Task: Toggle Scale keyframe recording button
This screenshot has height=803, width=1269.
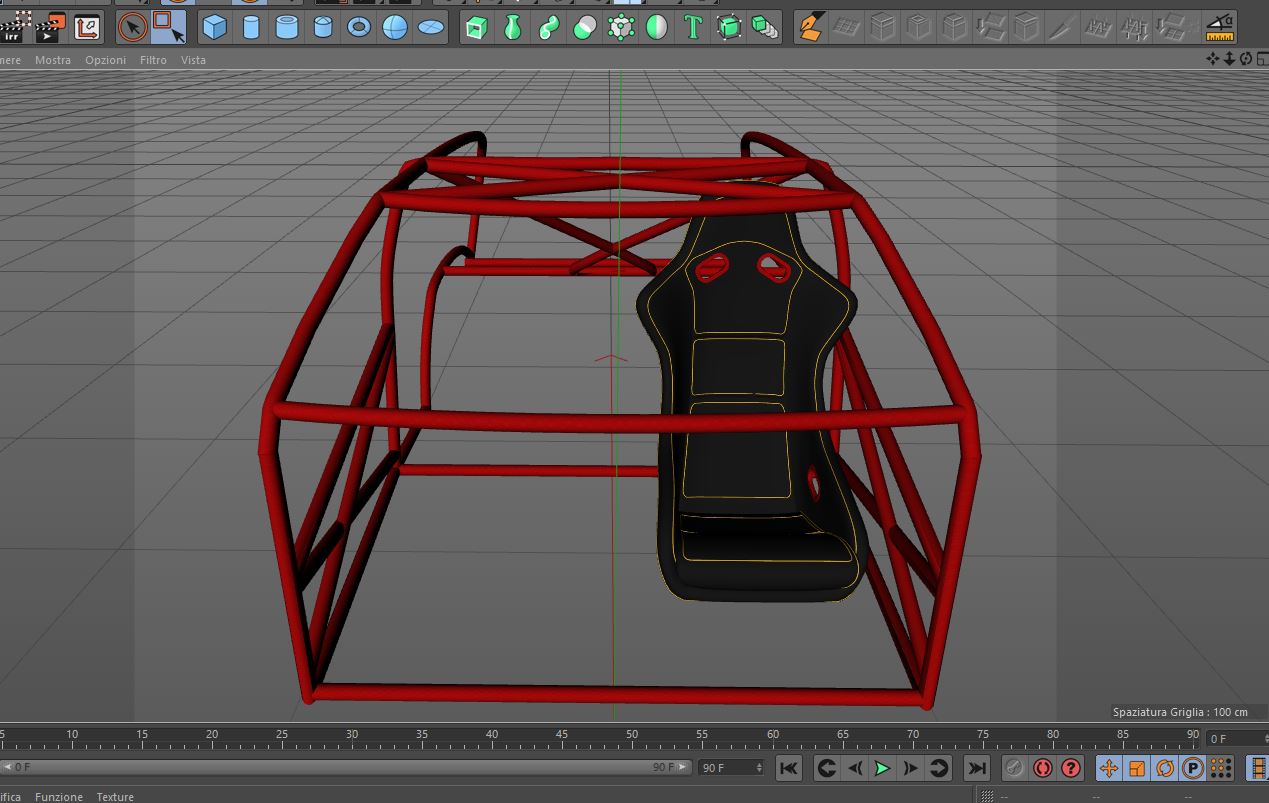Action: pos(1137,768)
